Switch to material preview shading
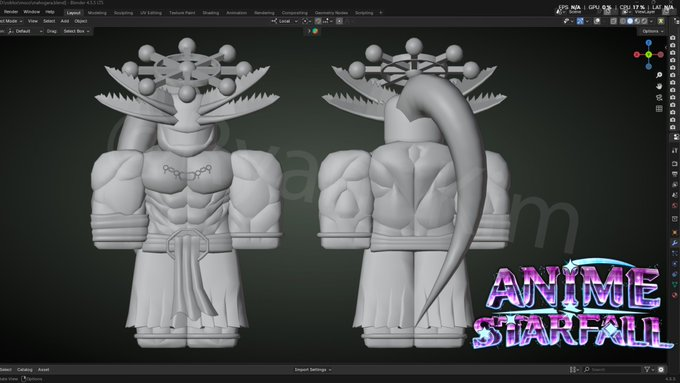680x383 pixels. (x=637, y=21)
